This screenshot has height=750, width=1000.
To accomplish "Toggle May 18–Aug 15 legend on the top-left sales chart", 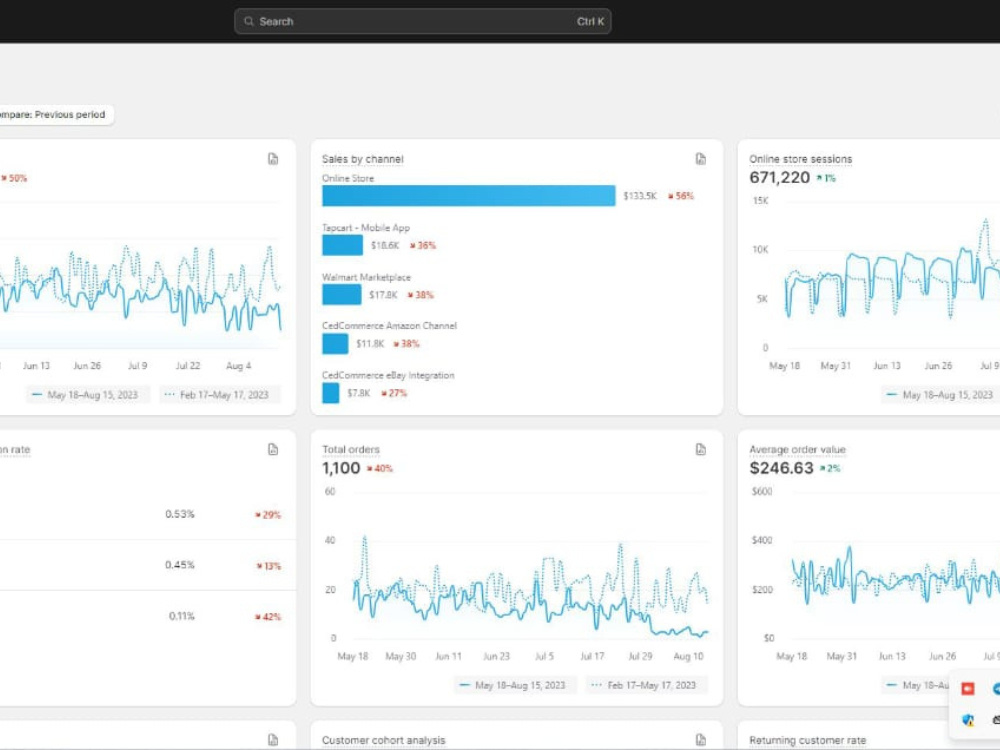I will tap(88, 395).
